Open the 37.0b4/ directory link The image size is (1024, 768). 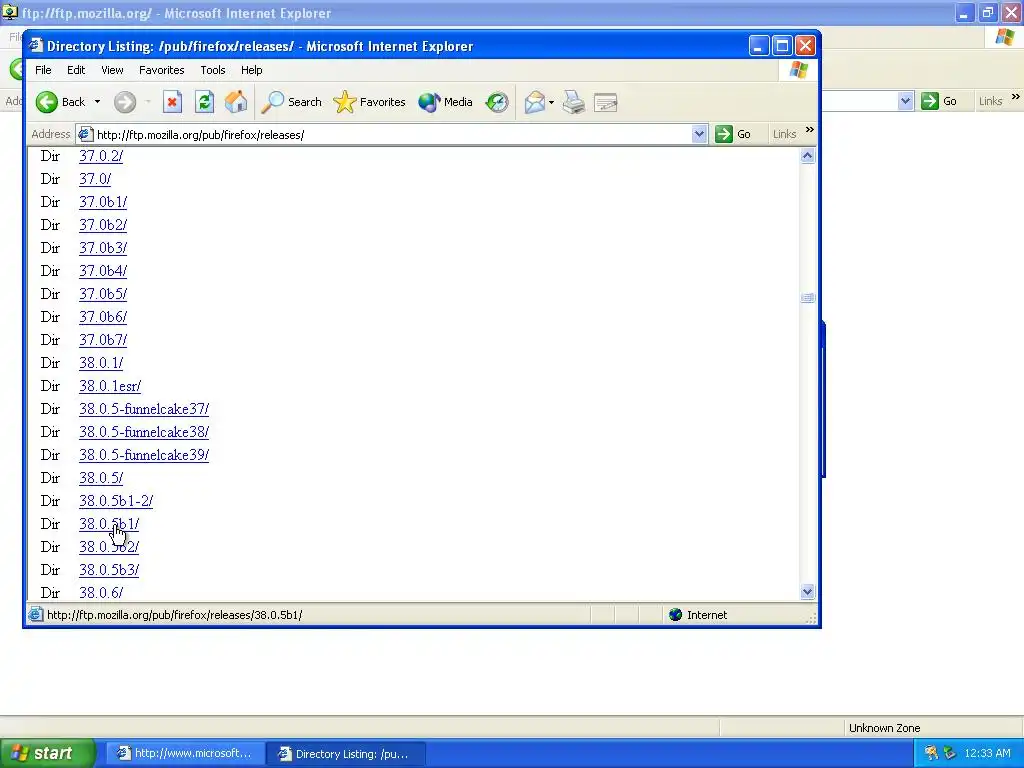coord(103,271)
